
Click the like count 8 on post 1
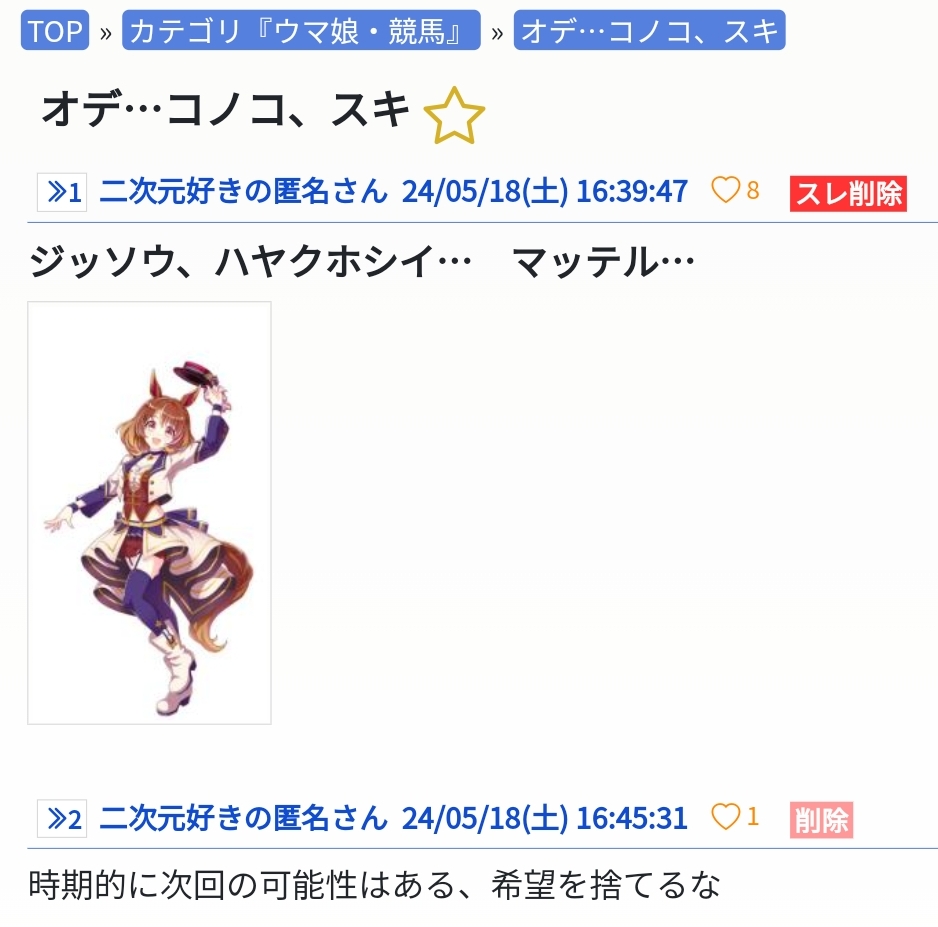tap(753, 191)
